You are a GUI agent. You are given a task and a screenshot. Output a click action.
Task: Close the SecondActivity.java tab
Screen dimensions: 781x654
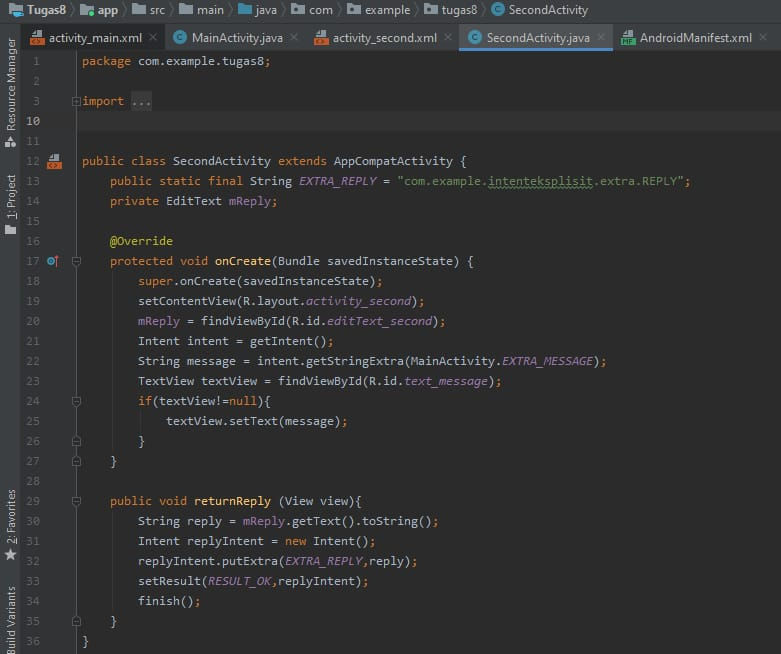(x=601, y=37)
